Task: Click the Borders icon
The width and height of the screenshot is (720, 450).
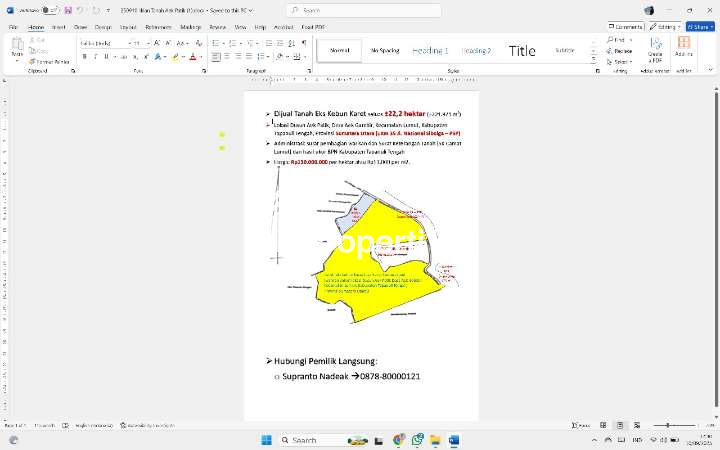Action: point(297,56)
